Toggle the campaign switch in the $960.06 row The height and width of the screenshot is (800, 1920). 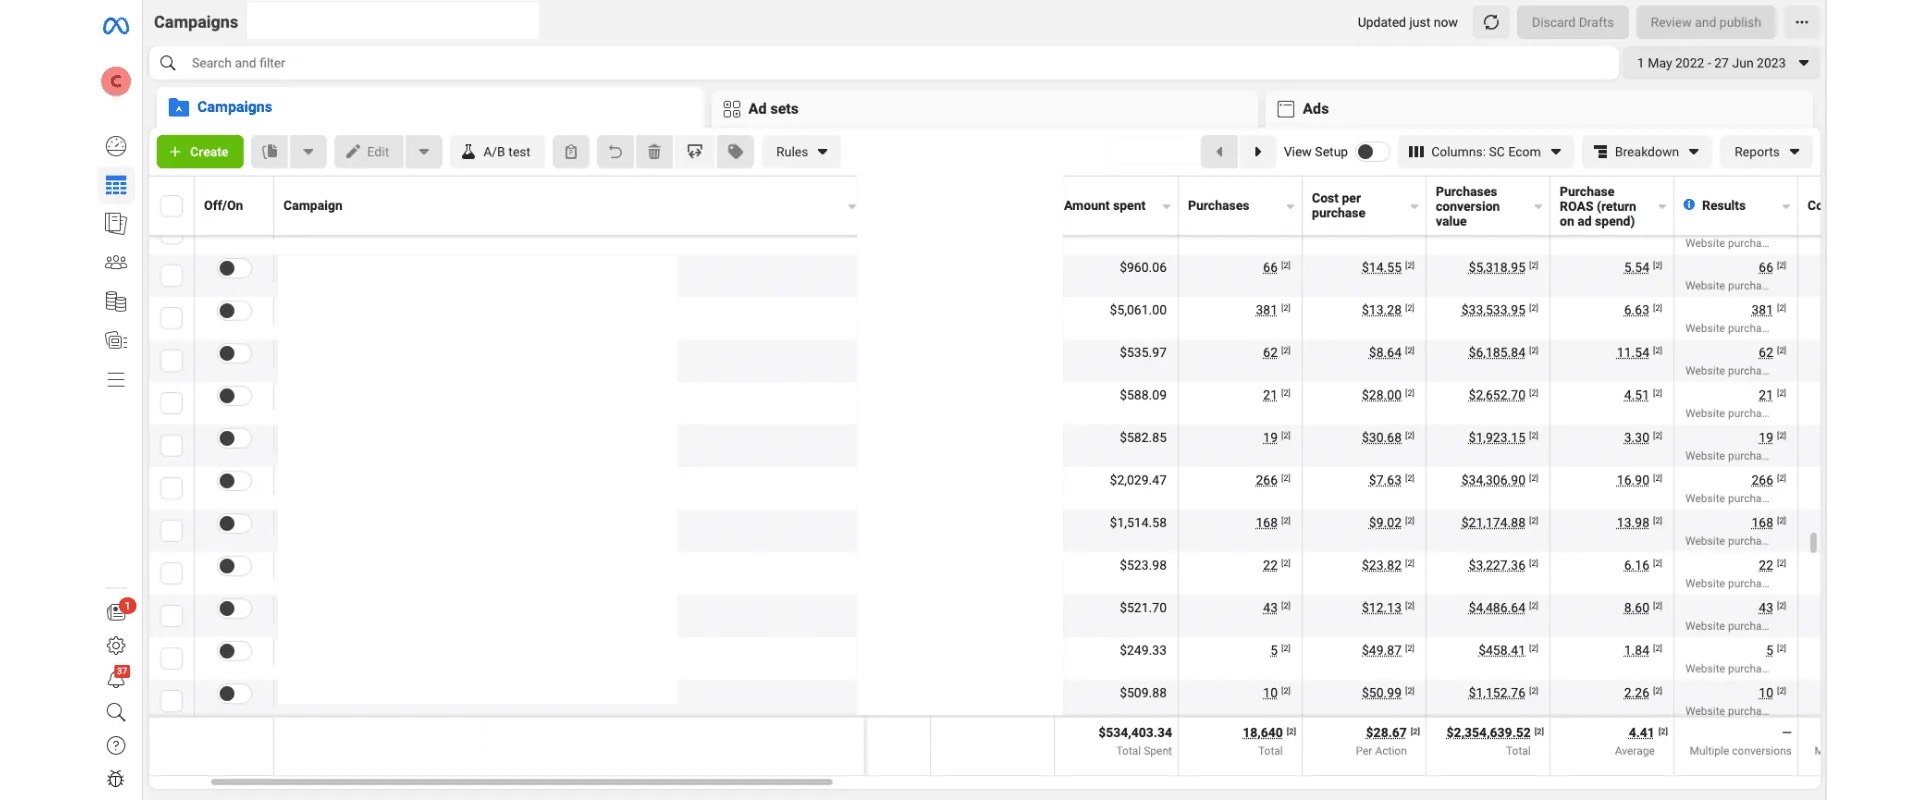point(234,268)
